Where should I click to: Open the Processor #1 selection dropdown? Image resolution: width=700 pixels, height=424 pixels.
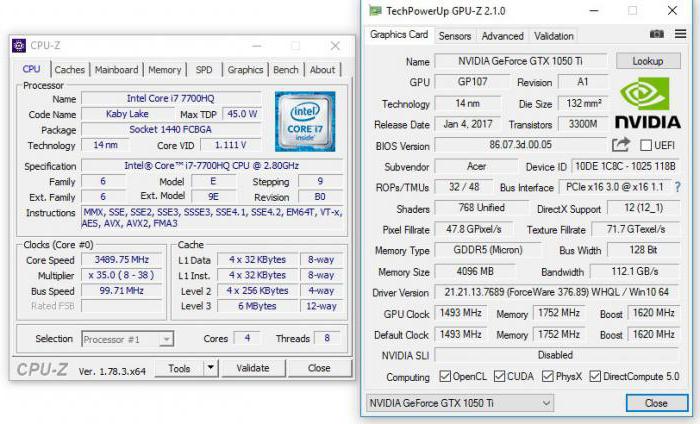pos(128,339)
